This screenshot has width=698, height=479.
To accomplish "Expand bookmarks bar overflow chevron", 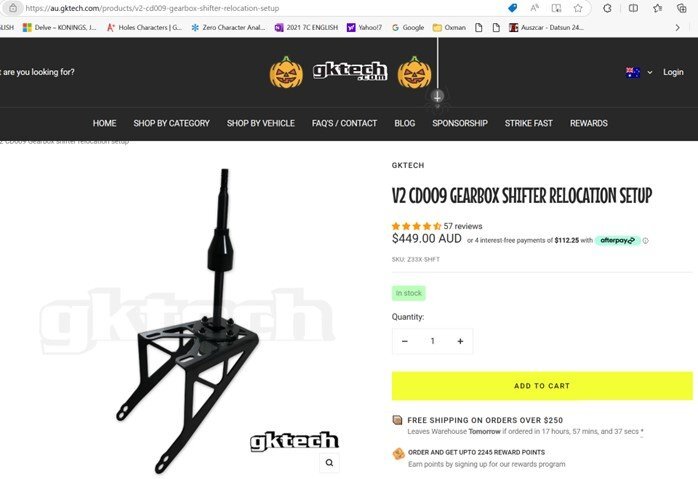I will point(678,28).
